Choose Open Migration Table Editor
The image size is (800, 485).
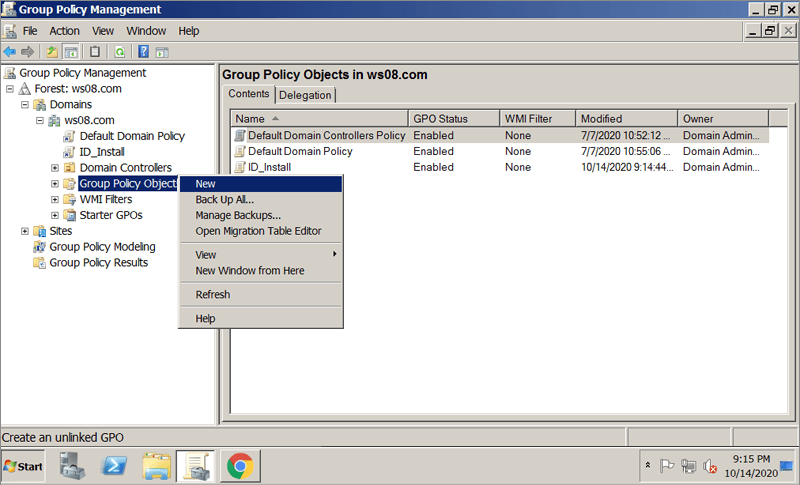click(x=261, y=232)
